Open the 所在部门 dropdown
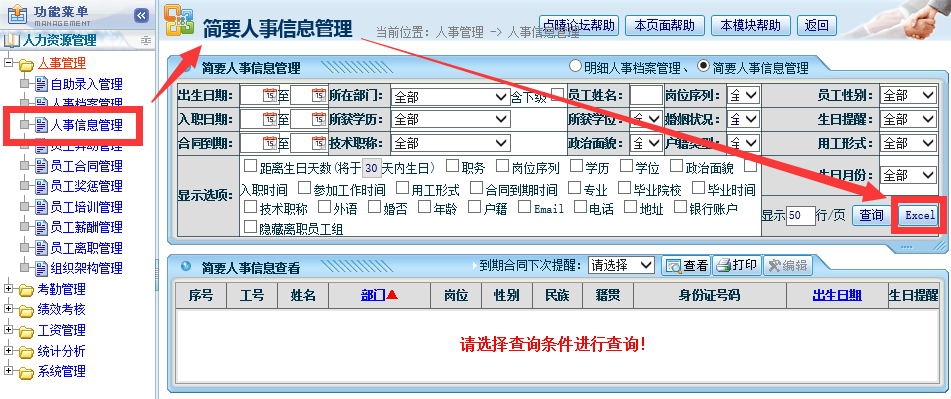The width and height of the screenshot is (951, 399). pyautogui.click(x=450, y=96)
